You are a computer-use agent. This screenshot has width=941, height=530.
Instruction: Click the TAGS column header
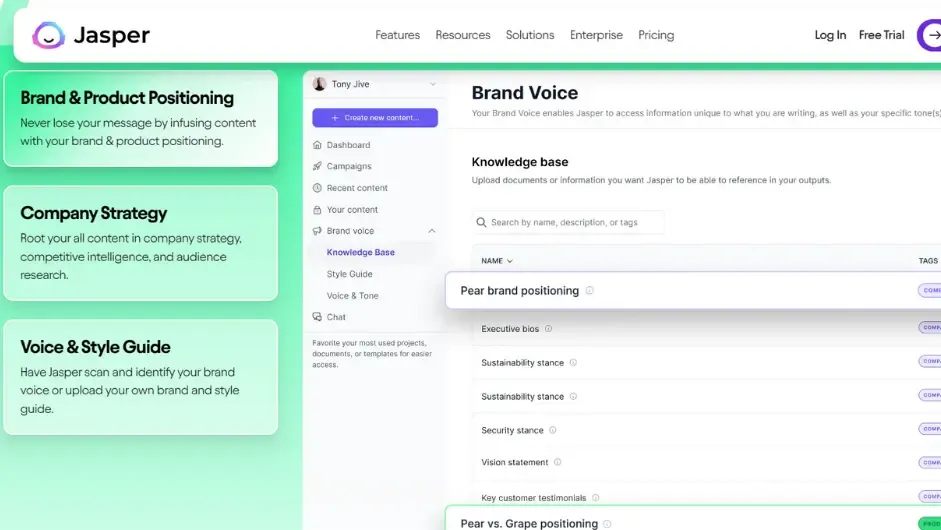click(928, 260)
